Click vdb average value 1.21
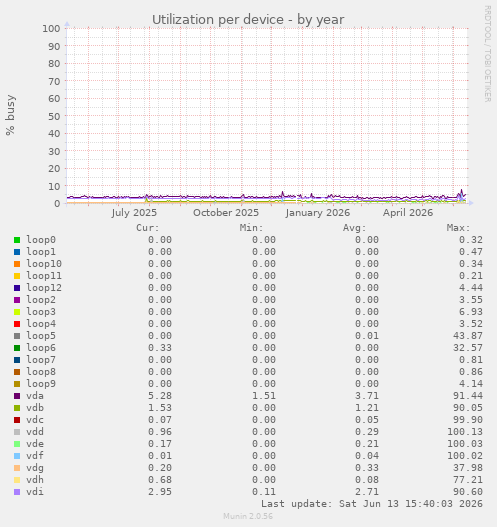 pos(367,408)
